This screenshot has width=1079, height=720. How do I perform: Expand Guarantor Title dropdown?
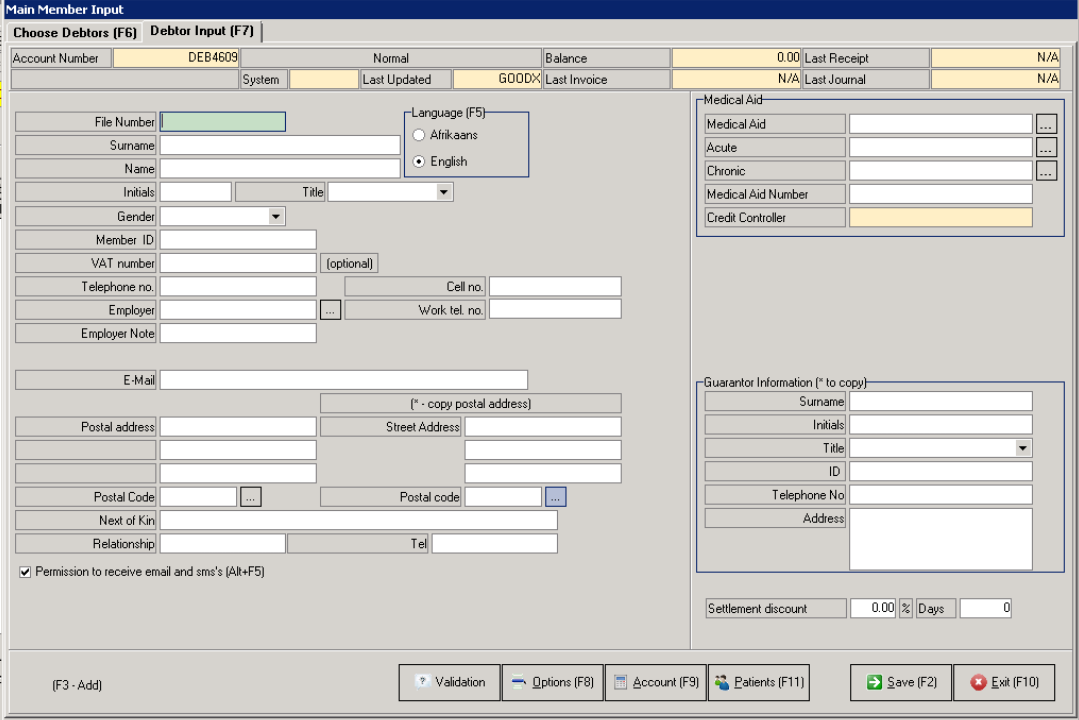[1022, 448]
